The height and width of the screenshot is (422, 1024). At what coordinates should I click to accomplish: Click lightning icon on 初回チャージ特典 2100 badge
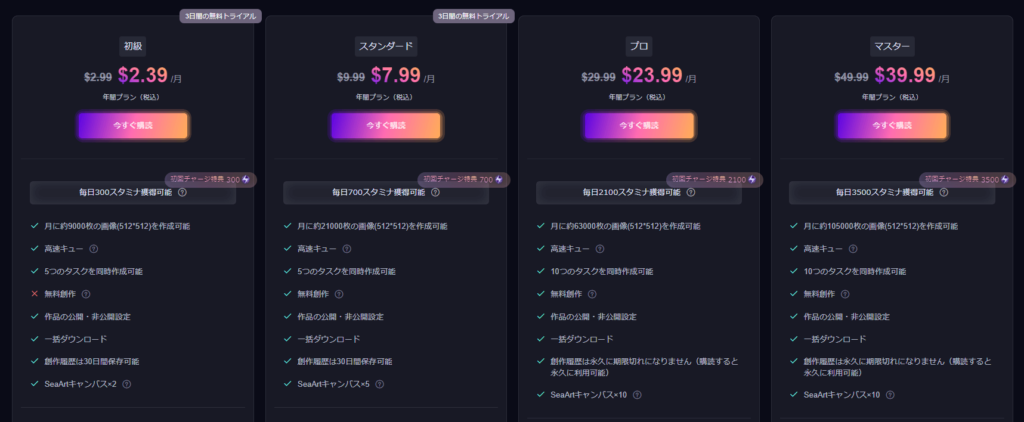pyautogui.click(x=752, y=180)
